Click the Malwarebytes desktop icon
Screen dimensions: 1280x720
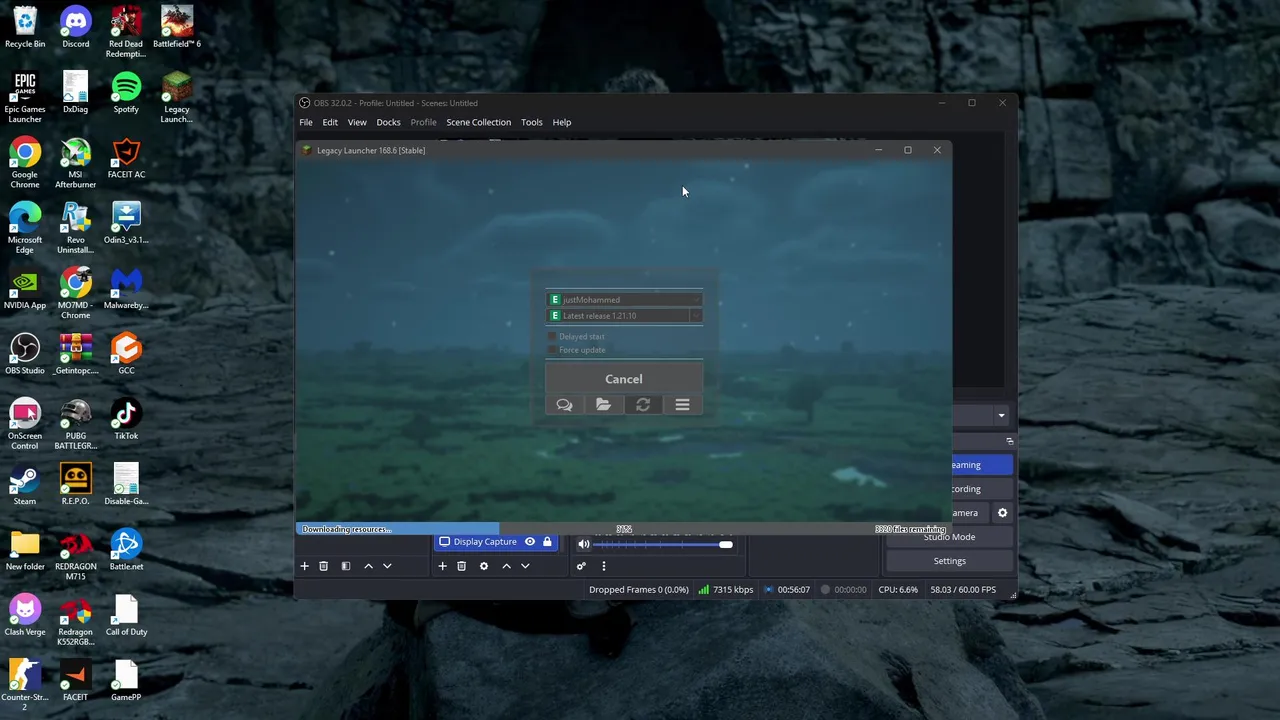pyautogui.click(x=126, y=289)
